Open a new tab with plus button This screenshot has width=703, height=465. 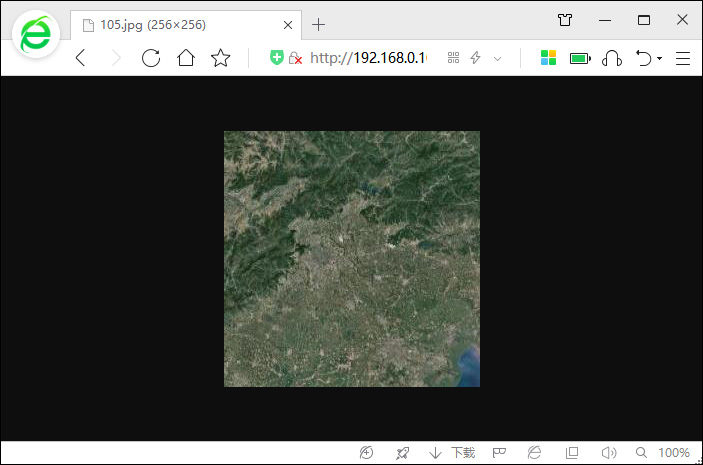tap(318, 25)
